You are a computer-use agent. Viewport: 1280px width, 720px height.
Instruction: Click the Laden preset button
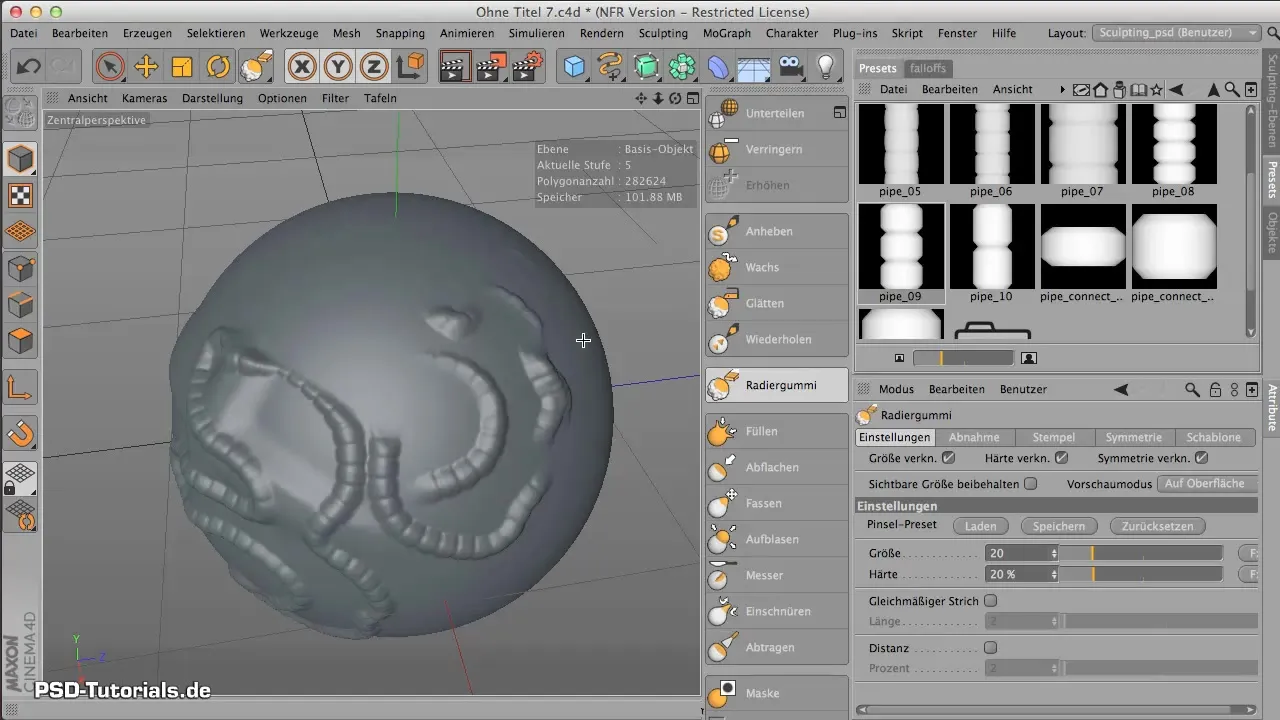980,525
